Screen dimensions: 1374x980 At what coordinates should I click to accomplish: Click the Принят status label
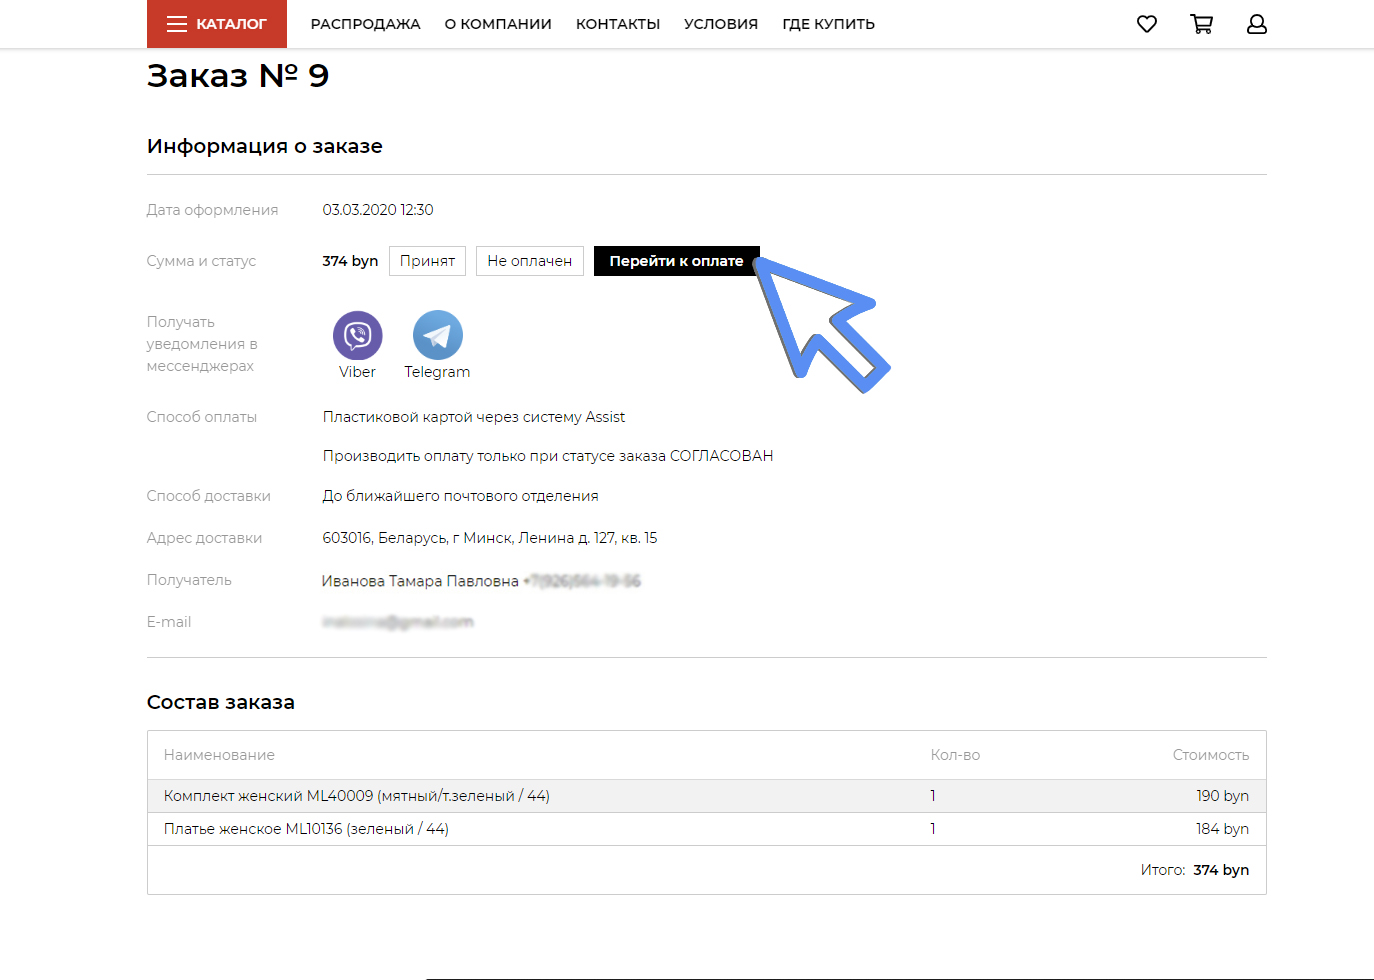tap(427, 261)
